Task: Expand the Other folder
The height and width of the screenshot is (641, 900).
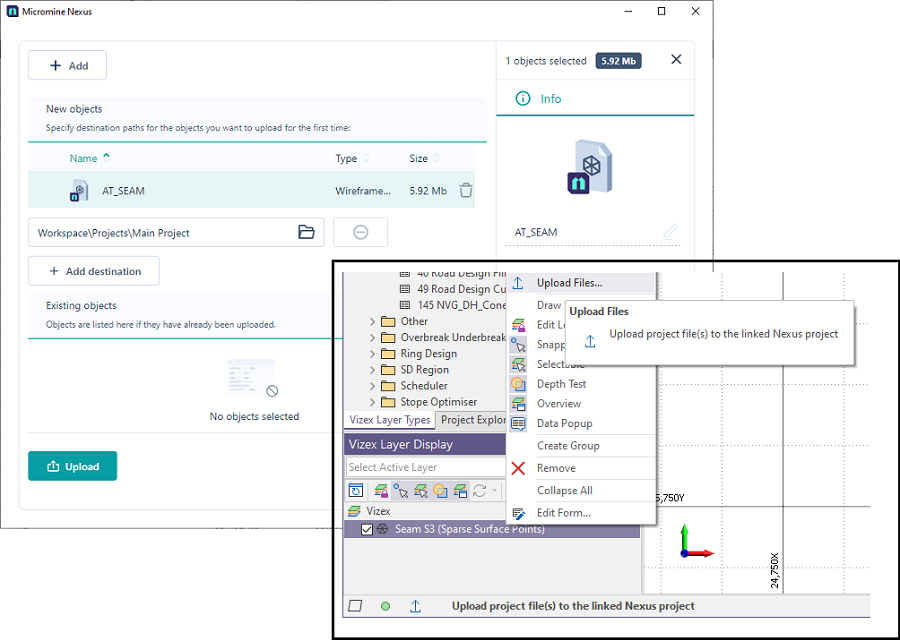Action: tap(373, 321)
